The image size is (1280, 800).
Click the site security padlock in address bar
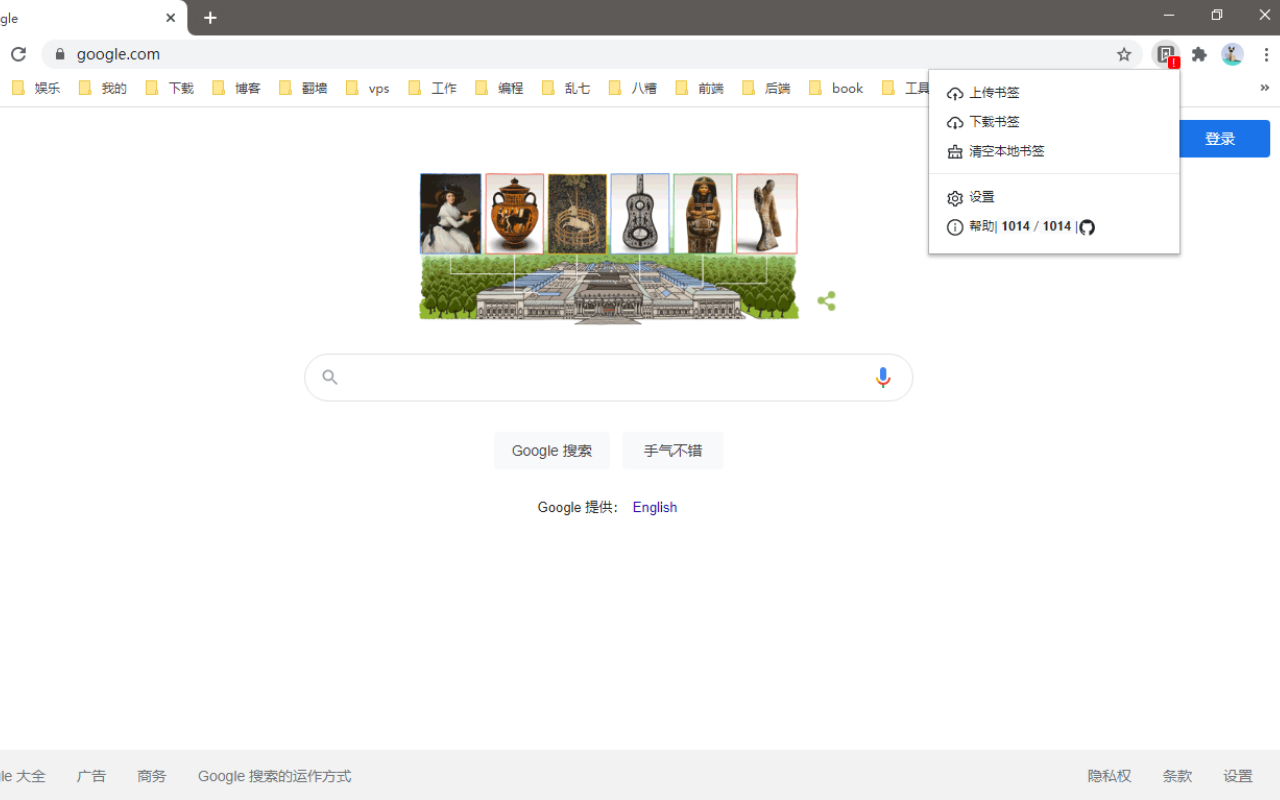click(x=62, y=54)
